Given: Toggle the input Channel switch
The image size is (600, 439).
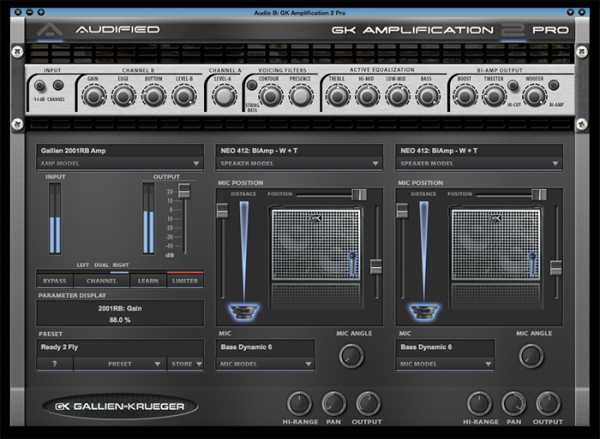Looking at the screenshot, I should pos(58,85).
